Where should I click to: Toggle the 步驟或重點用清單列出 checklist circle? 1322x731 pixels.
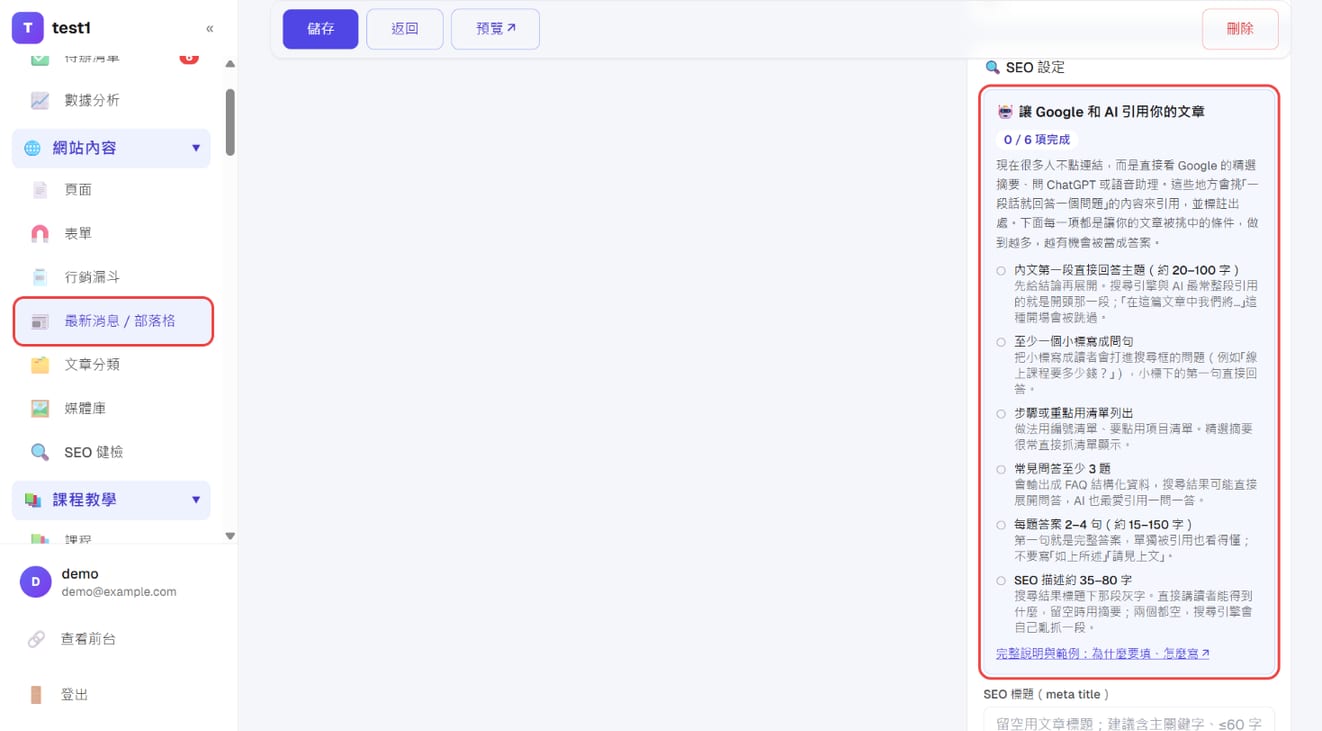pyautogui.click(x=1001, y=414)
